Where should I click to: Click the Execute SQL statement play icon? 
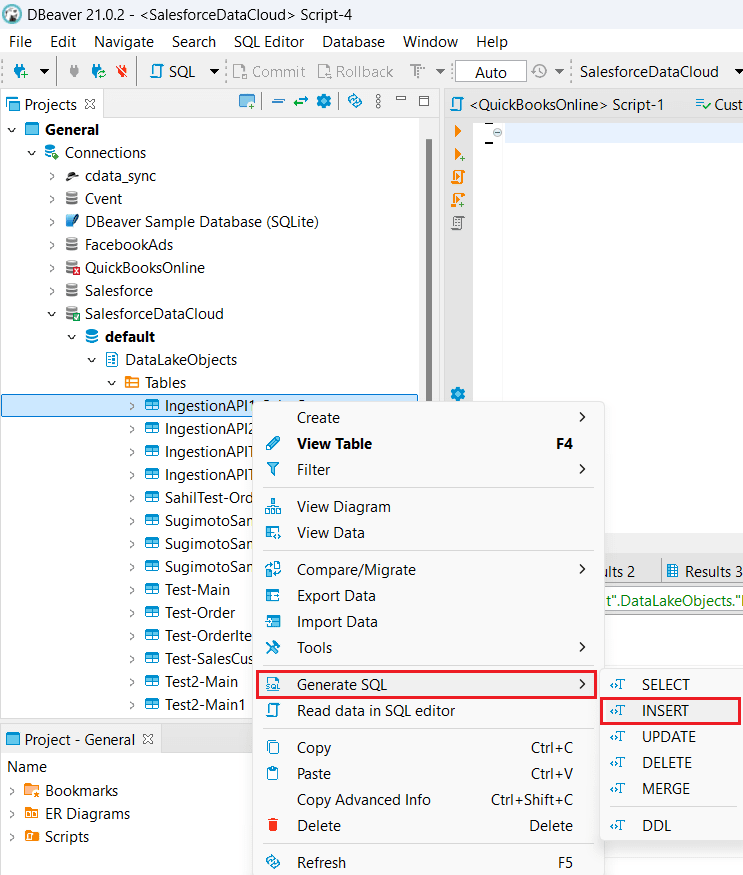tap(458, 131)
